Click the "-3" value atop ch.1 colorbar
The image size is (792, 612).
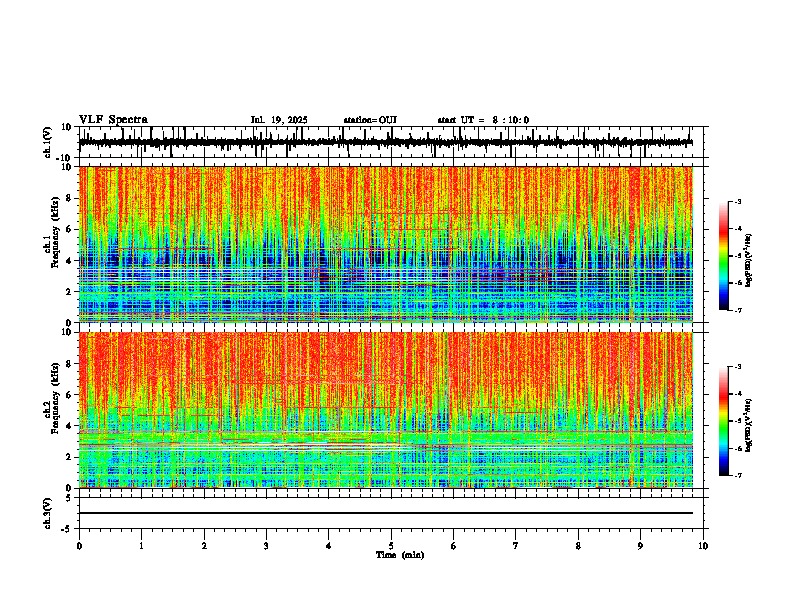(x=737, y=201)
